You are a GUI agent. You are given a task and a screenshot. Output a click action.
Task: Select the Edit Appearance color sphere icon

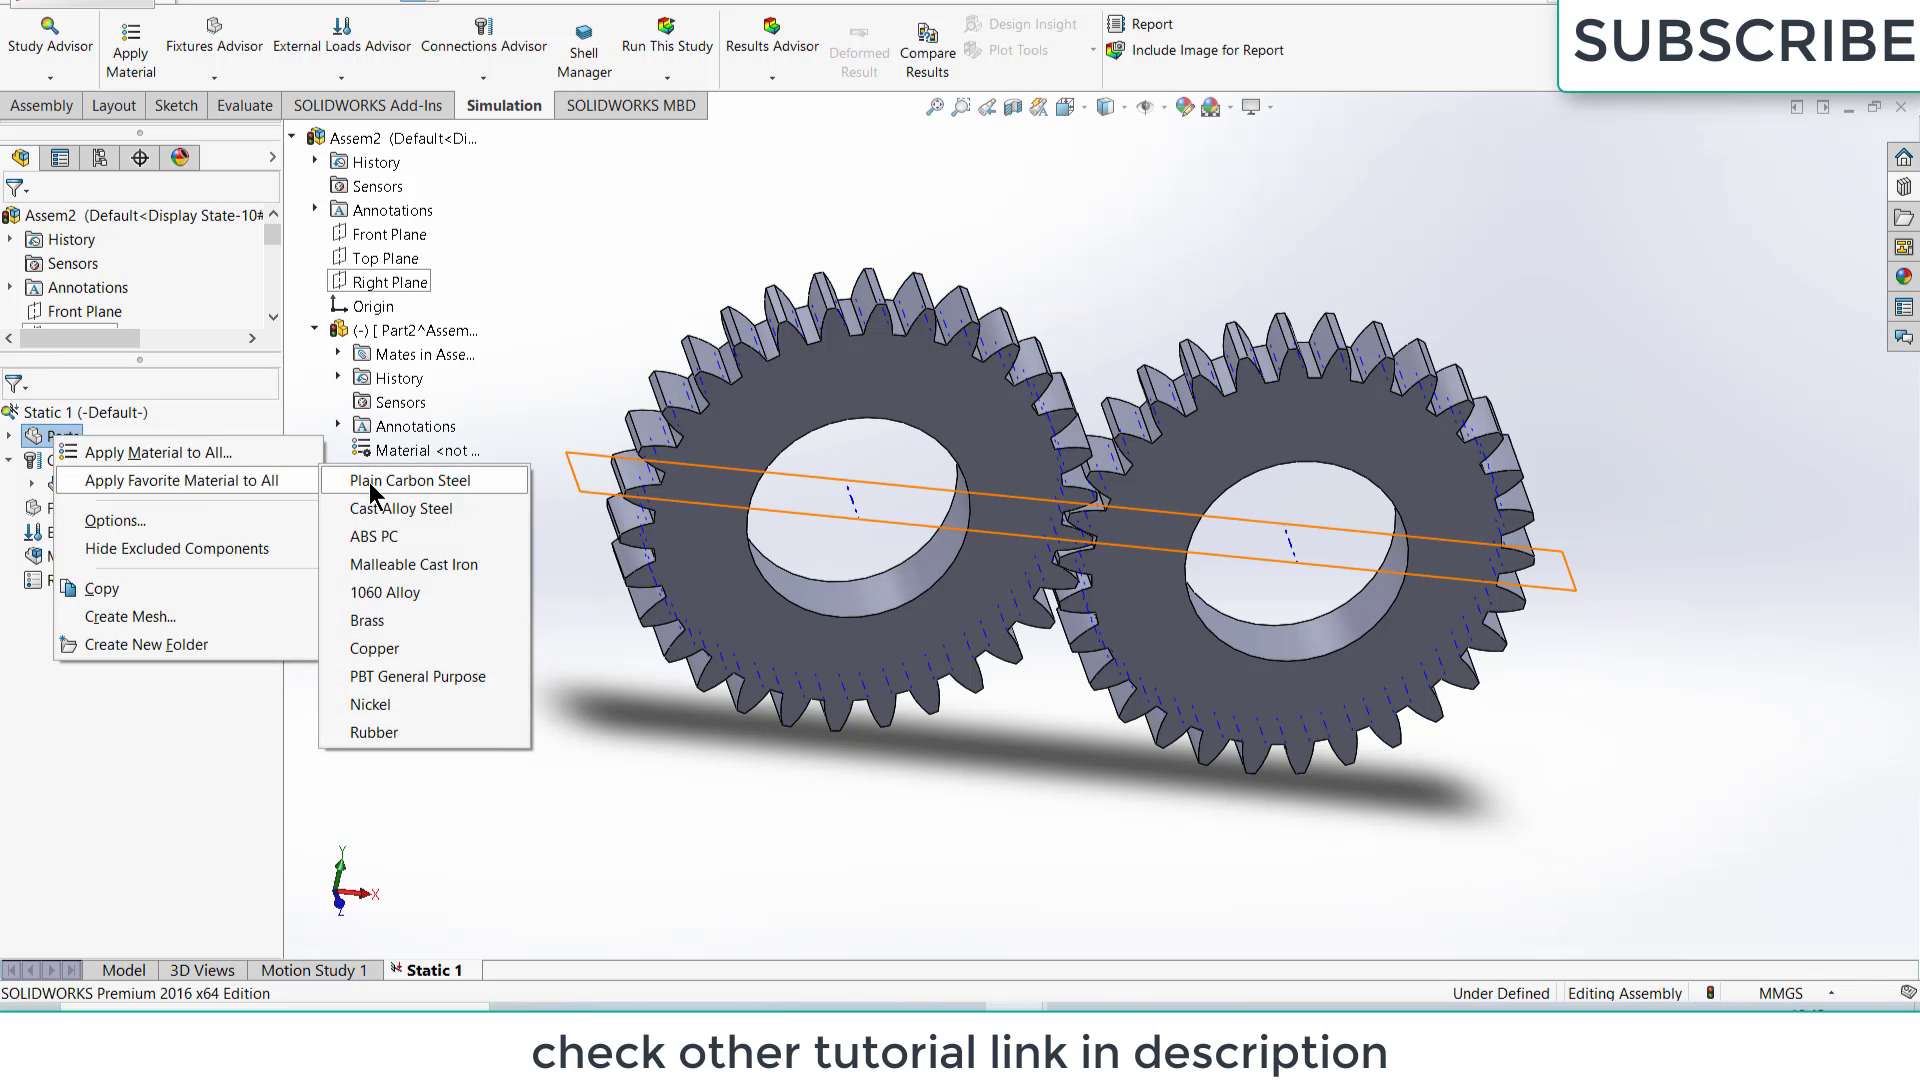tap(1185, 107)
